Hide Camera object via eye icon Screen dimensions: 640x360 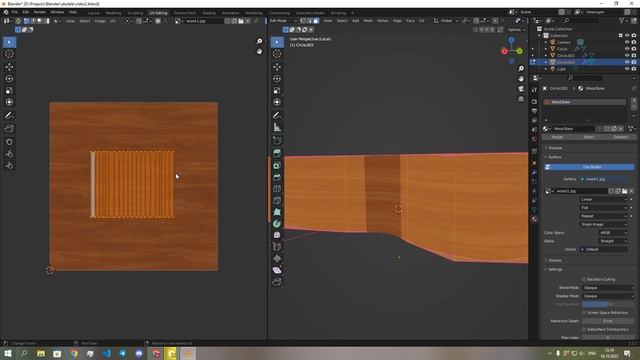pyautogui.click(x=627, y=42)
